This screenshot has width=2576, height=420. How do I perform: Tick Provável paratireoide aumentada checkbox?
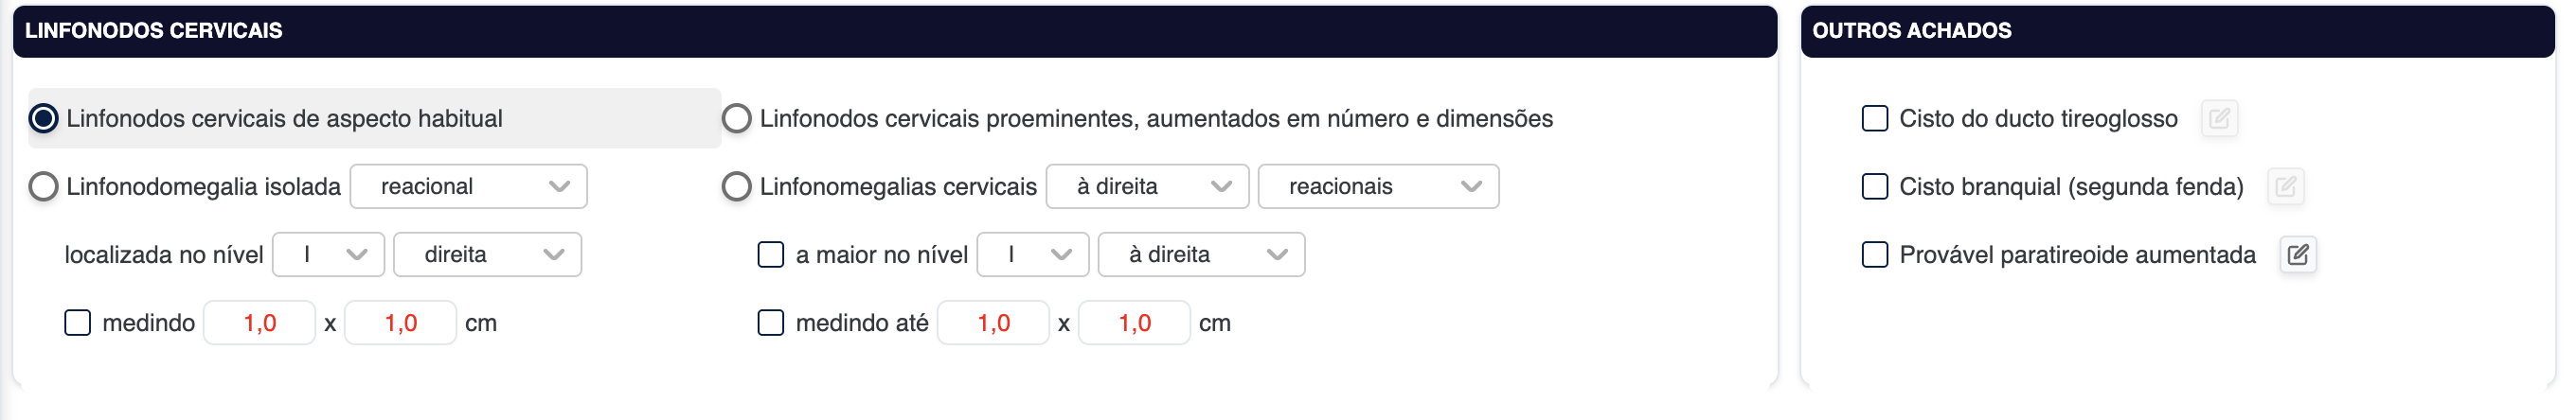(1875, 255)
